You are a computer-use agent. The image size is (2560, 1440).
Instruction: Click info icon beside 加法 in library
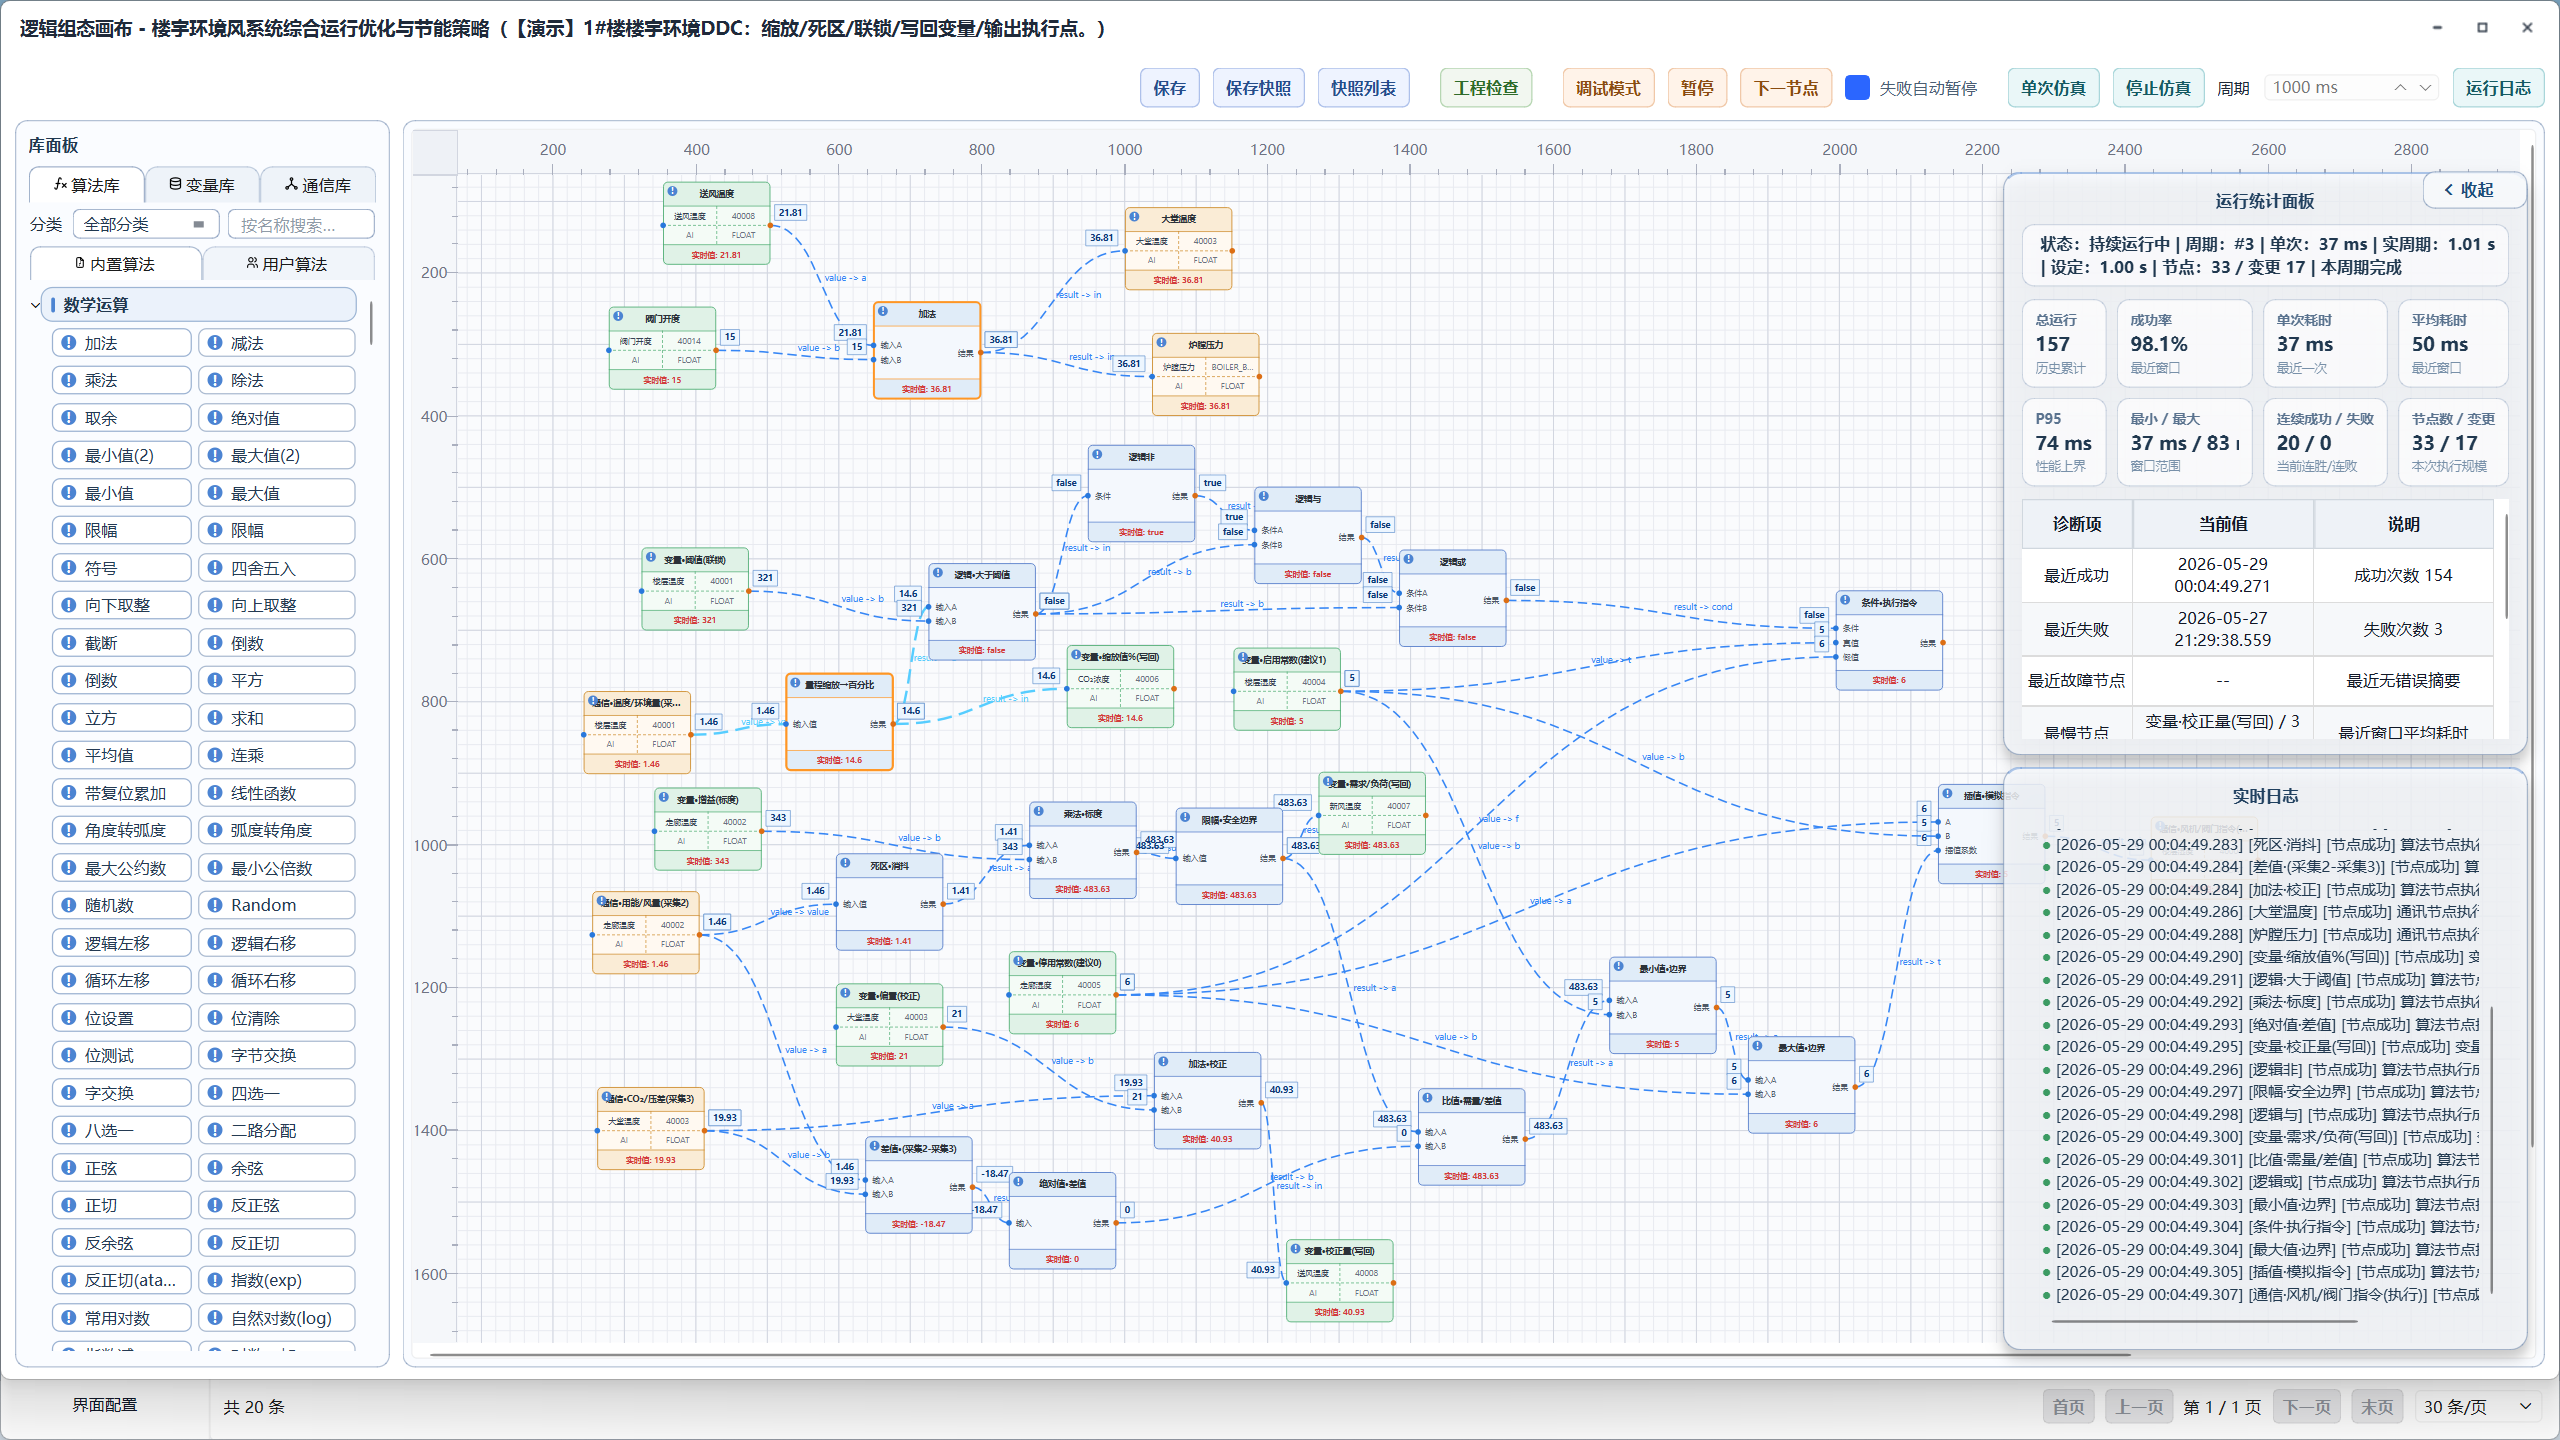[x=68, y=343]
